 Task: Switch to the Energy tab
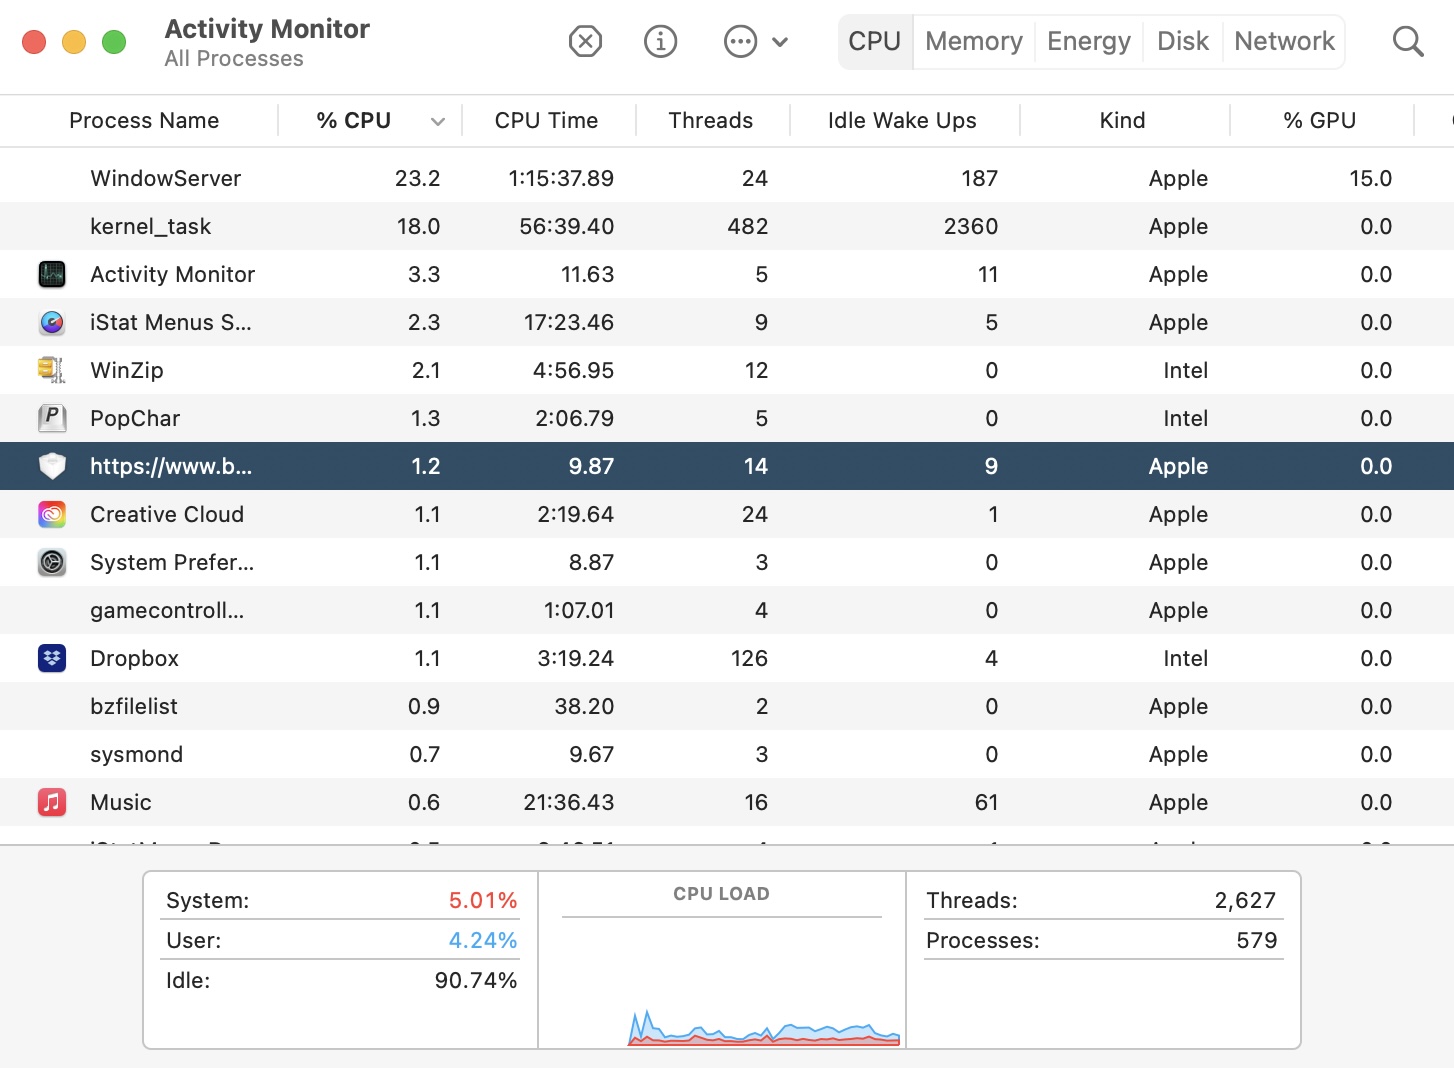pos(1088,42)
